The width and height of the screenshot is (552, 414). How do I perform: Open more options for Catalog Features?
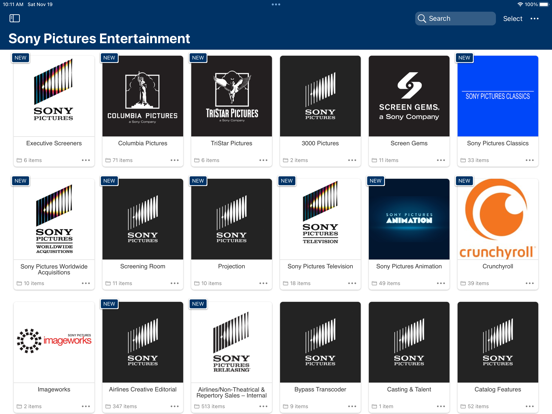click(x=530, y=406)
